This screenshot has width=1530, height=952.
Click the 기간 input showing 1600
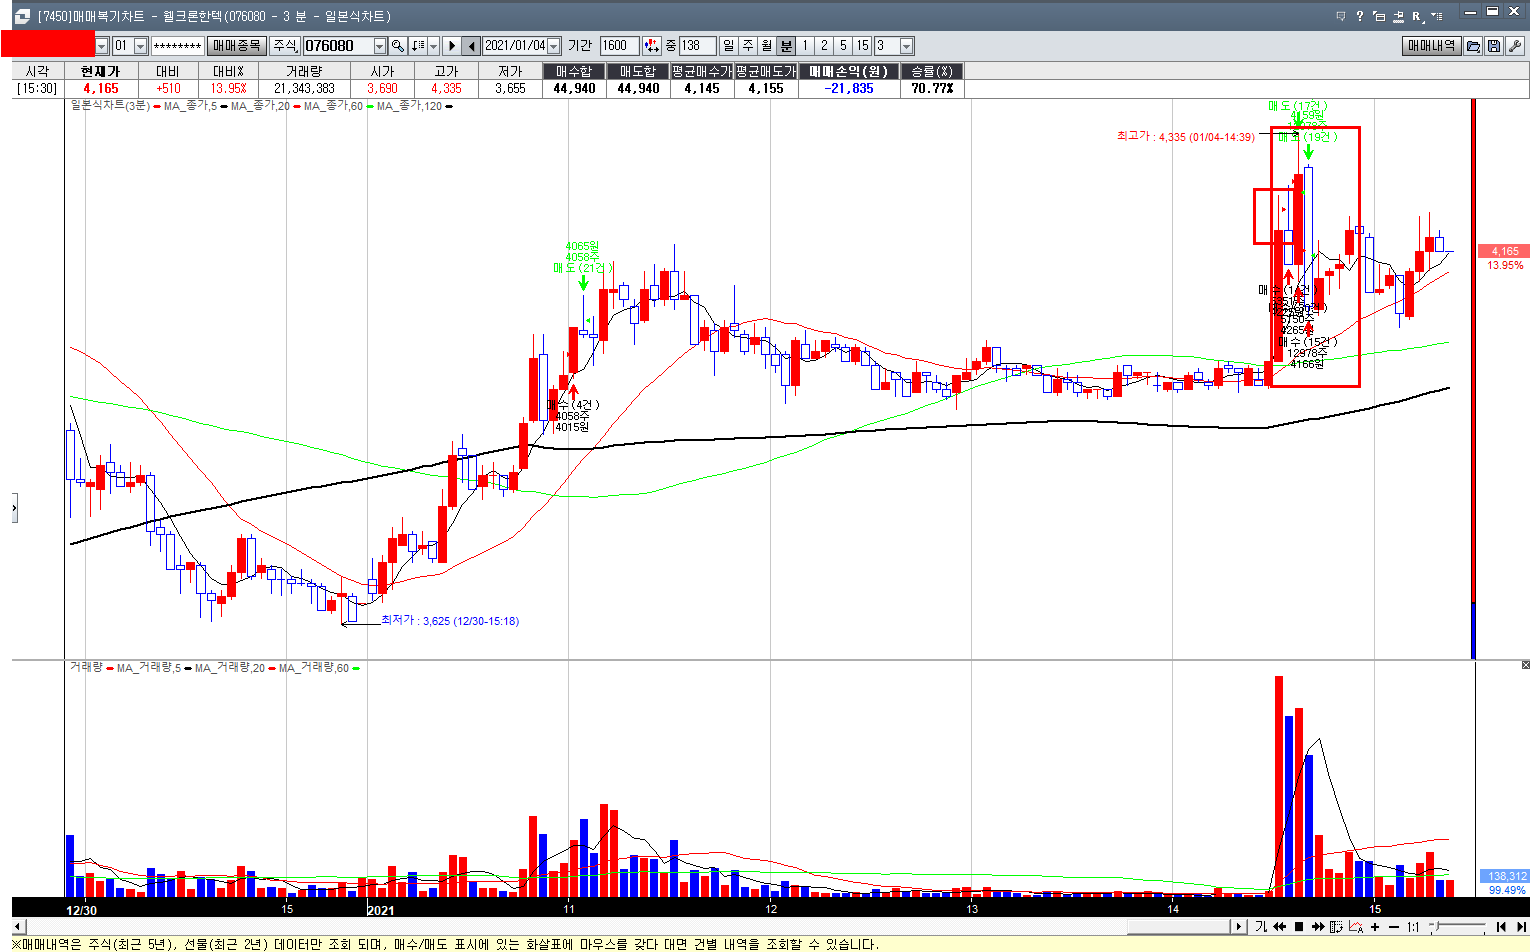619,46
